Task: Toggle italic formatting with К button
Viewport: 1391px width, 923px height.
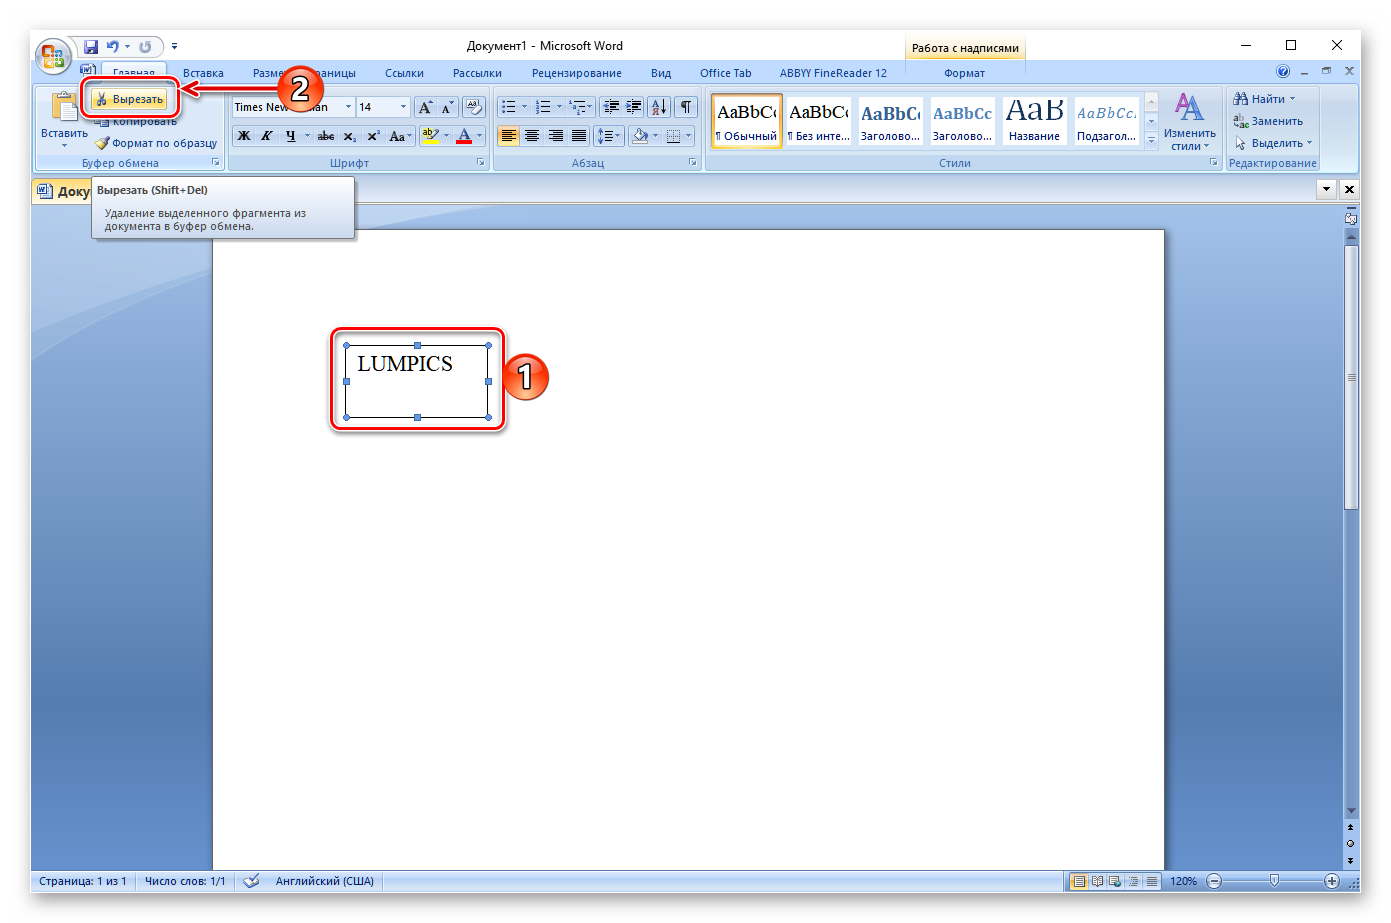Action: (x=267, y=136)
